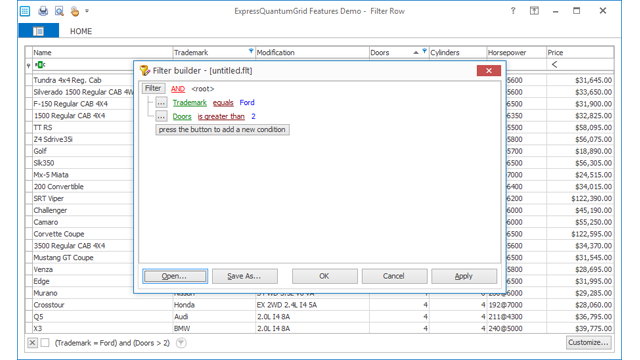Click the AND group operator link
Image resolution: width=640 pixels, height=360 pixels.
[178, 89]
